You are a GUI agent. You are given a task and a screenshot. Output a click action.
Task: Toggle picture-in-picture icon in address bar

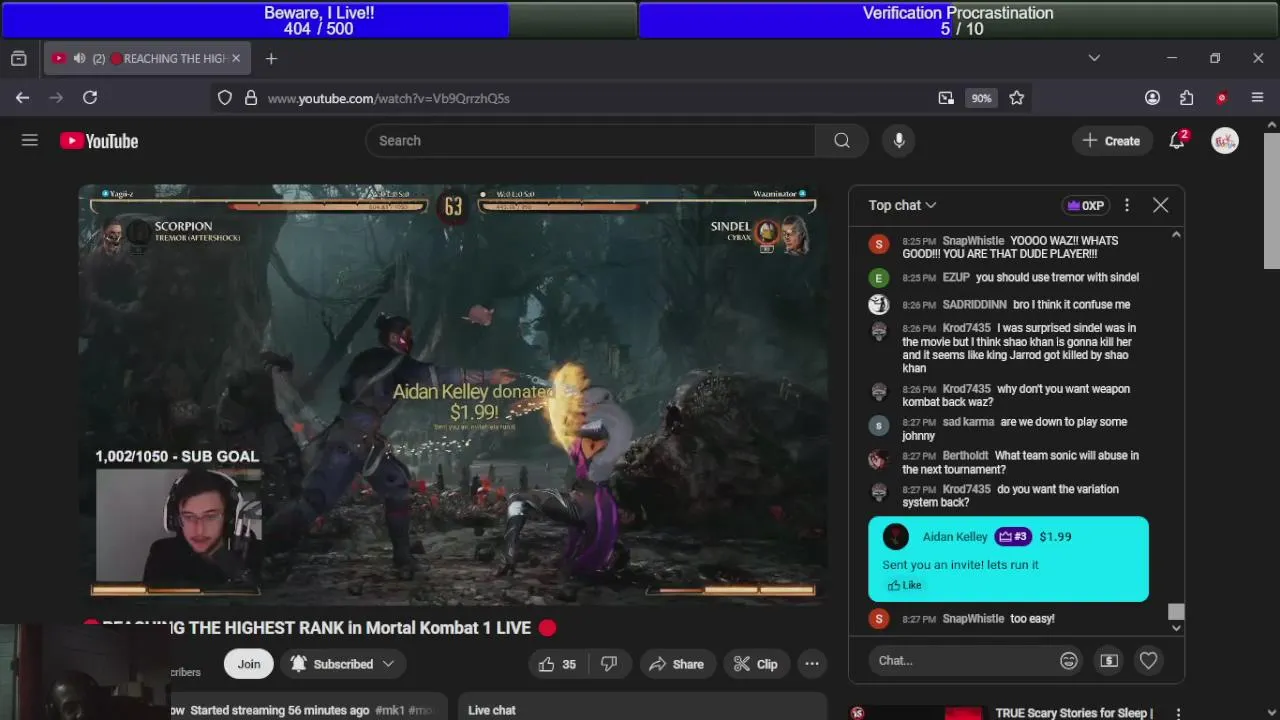click(946, 98)
